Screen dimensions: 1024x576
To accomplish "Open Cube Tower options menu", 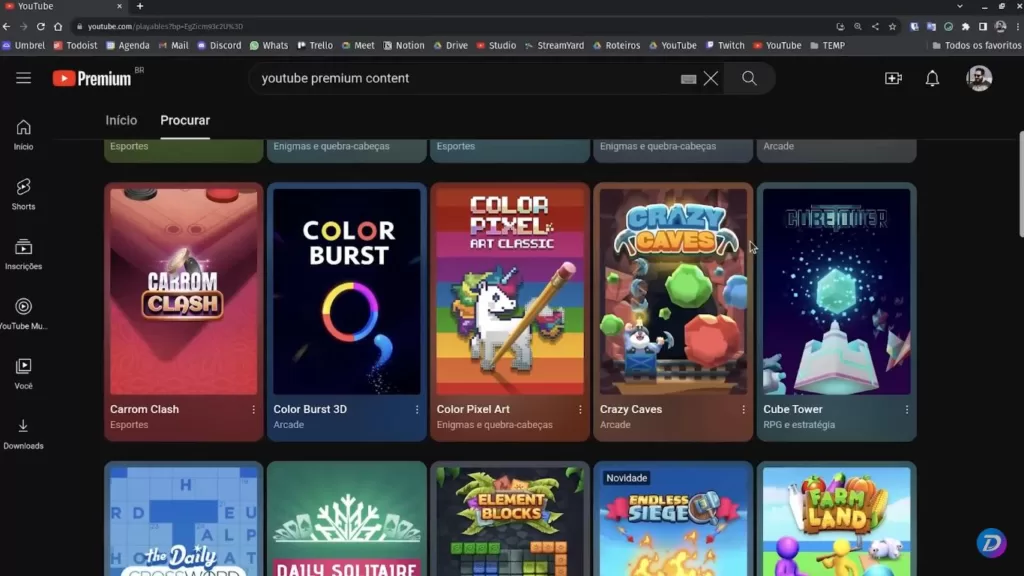I will [x=906, y=409].
